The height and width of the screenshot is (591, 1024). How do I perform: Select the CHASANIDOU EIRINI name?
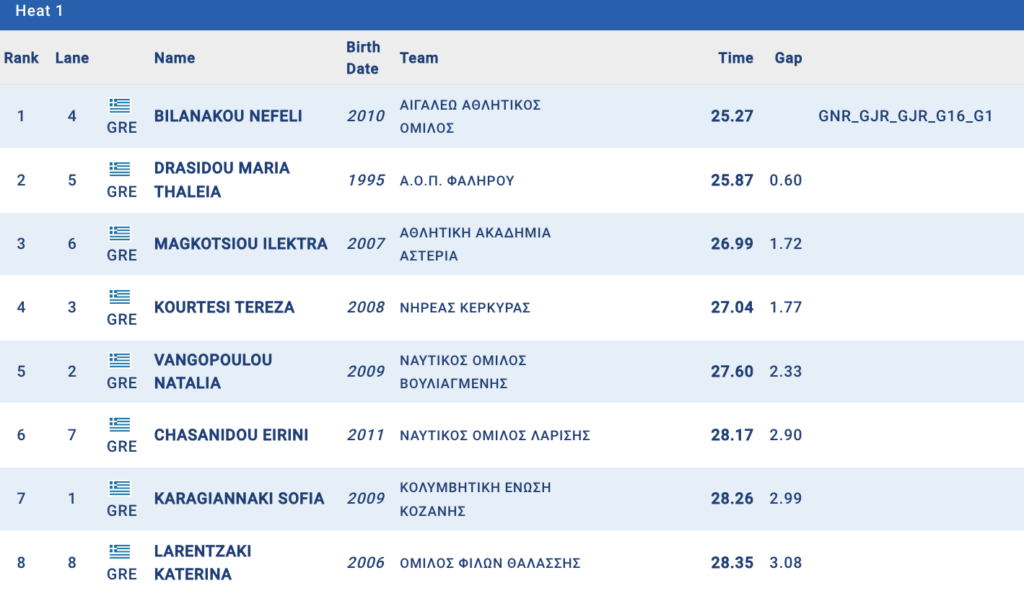(231, 435)
